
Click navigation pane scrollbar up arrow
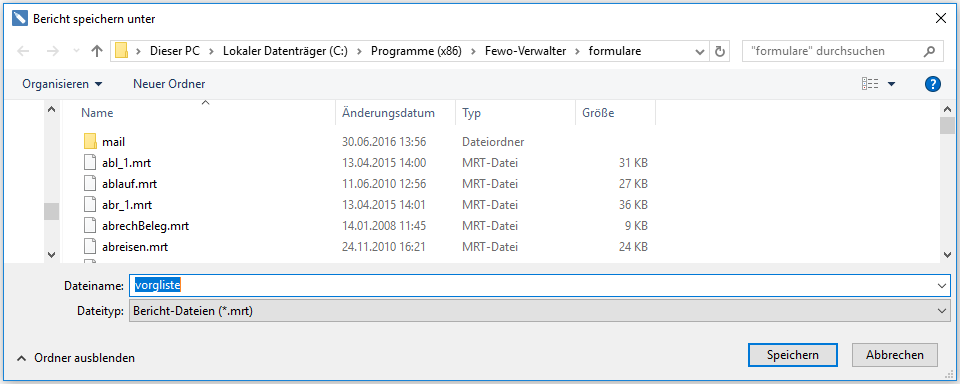(51, 109)
